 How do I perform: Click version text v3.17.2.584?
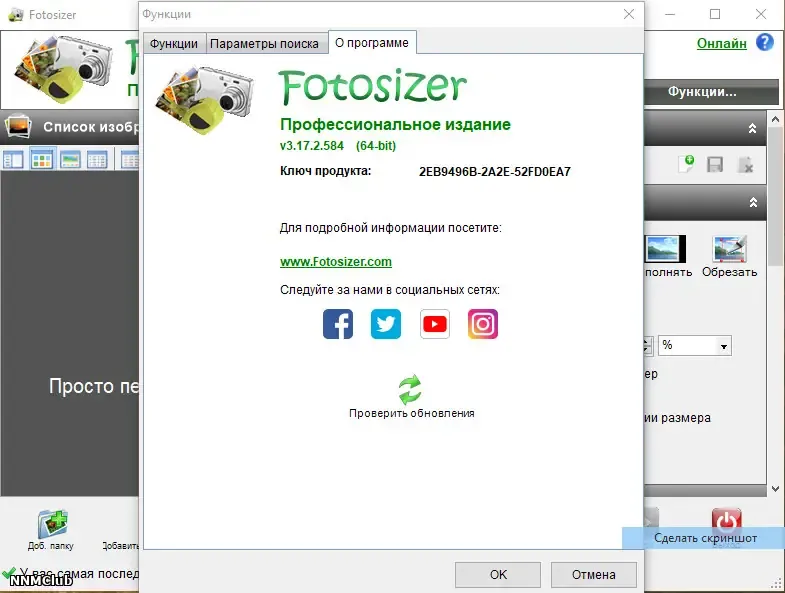312,146
